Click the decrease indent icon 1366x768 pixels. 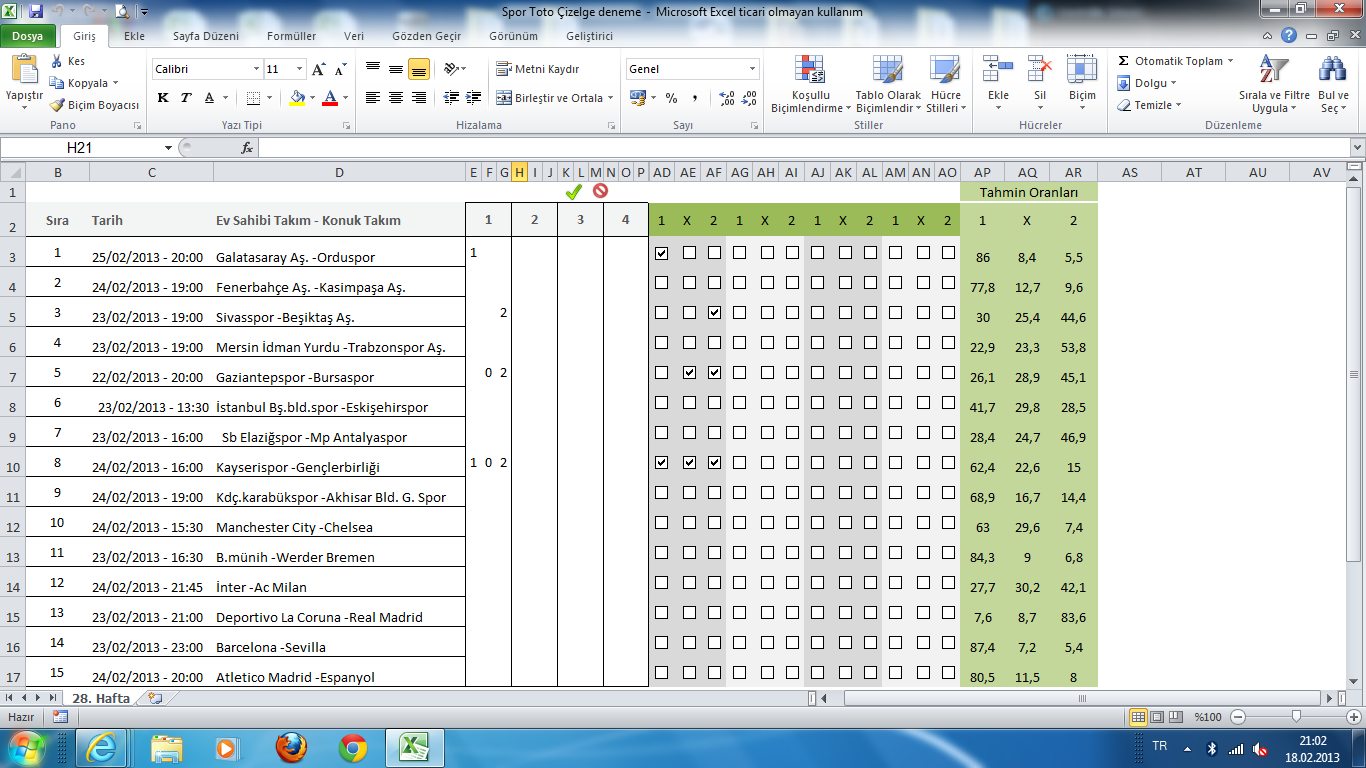[450, 98]
